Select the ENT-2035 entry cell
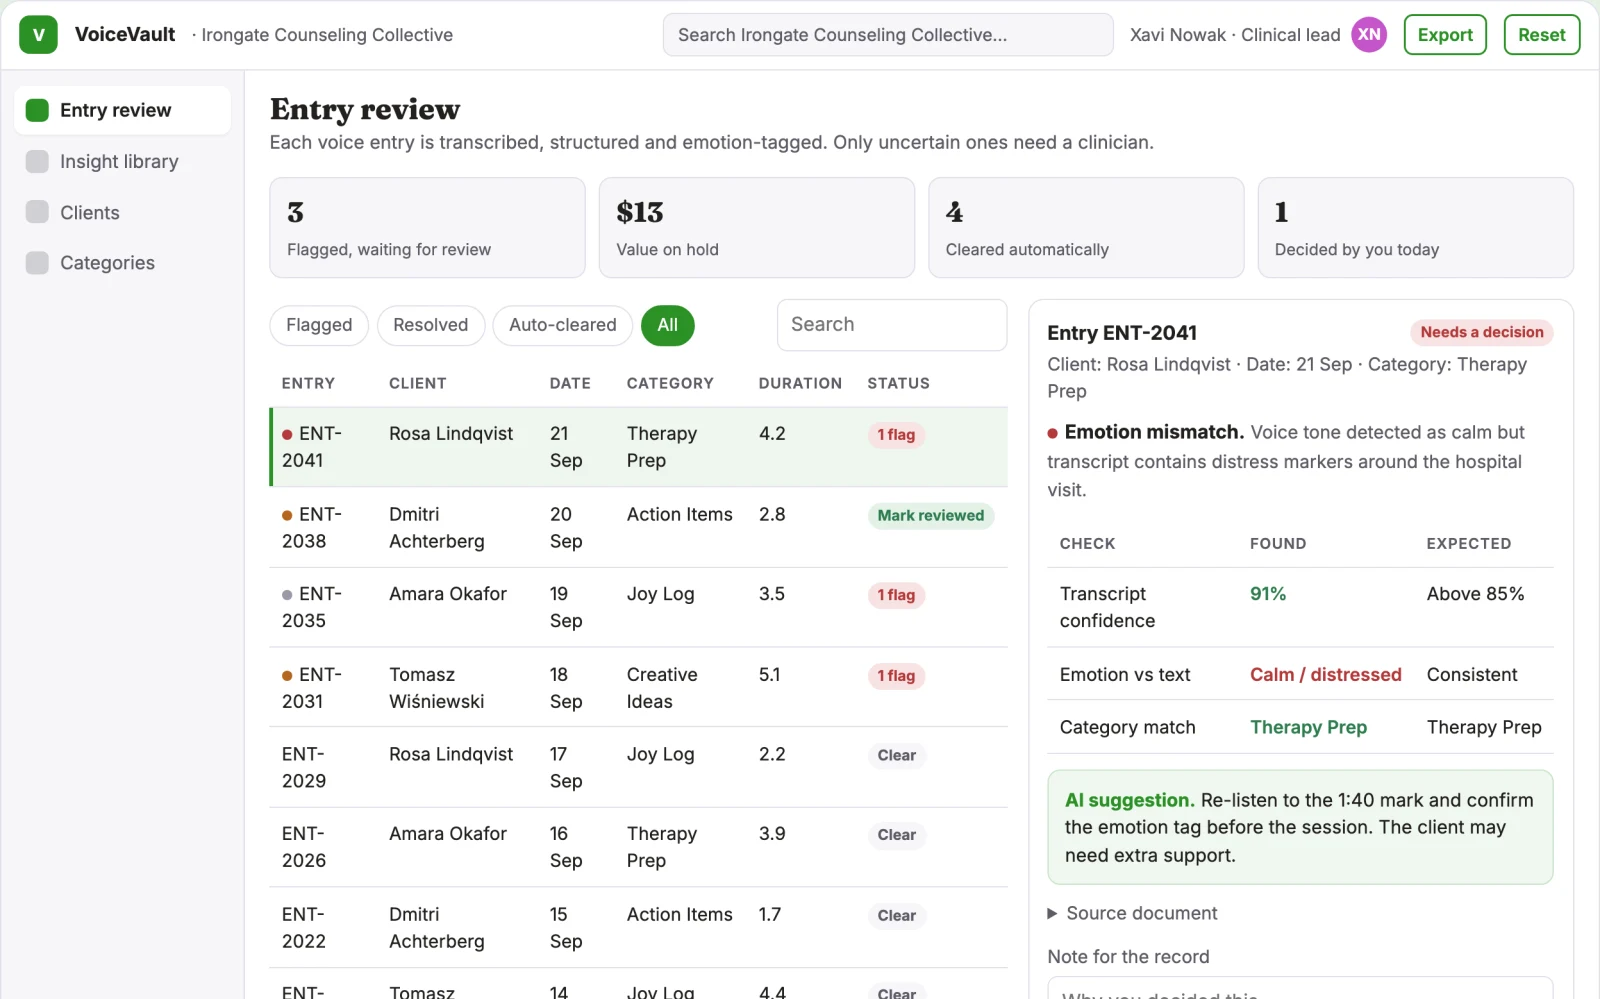Image resolution: width=1600 pixels, height=999 pixels. pyautogui.click(x=323, y=607)
